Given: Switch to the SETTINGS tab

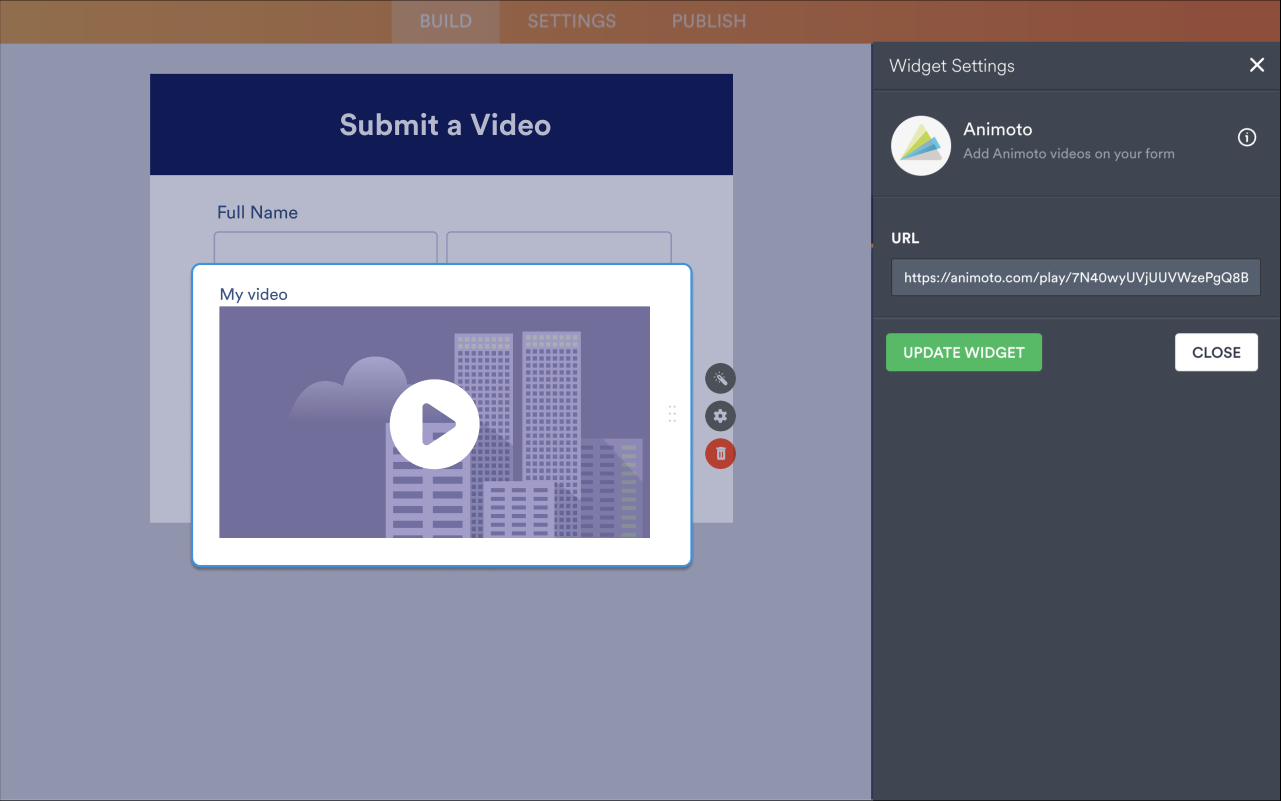Looking at the screenshot, I should (x=571, y=21).
